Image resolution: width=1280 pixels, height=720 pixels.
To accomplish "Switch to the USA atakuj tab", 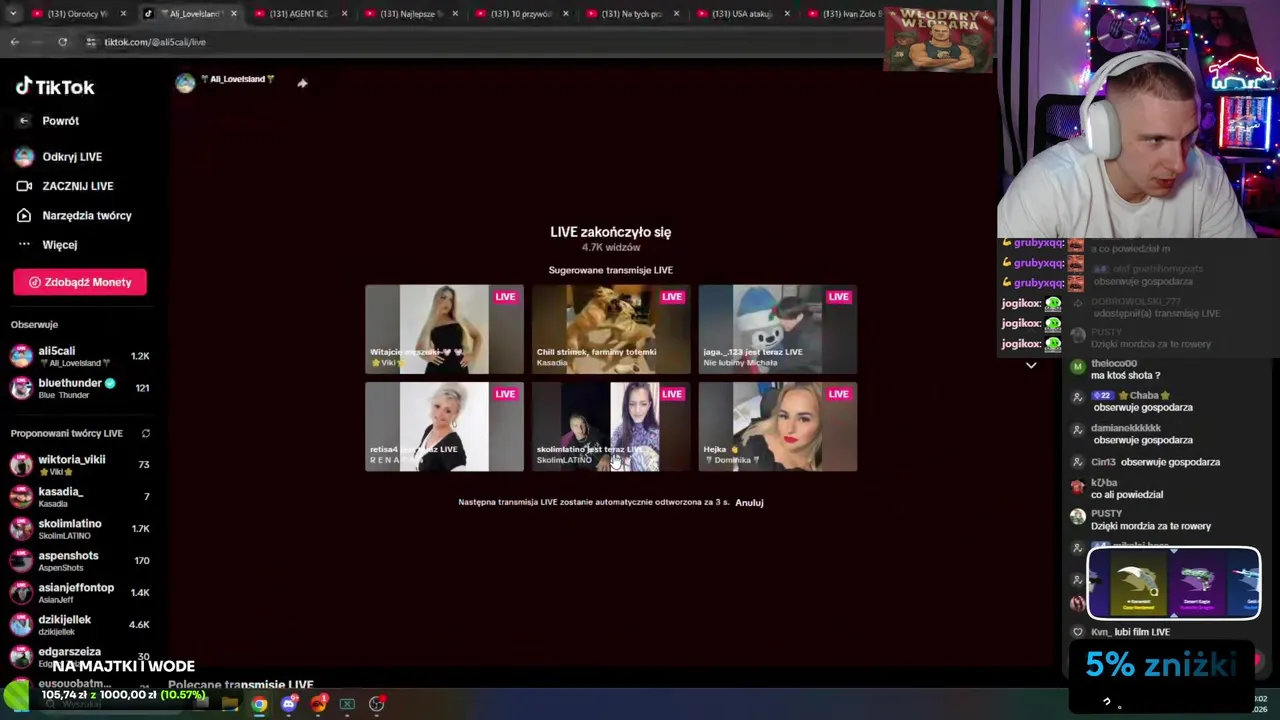I will 742,14.
